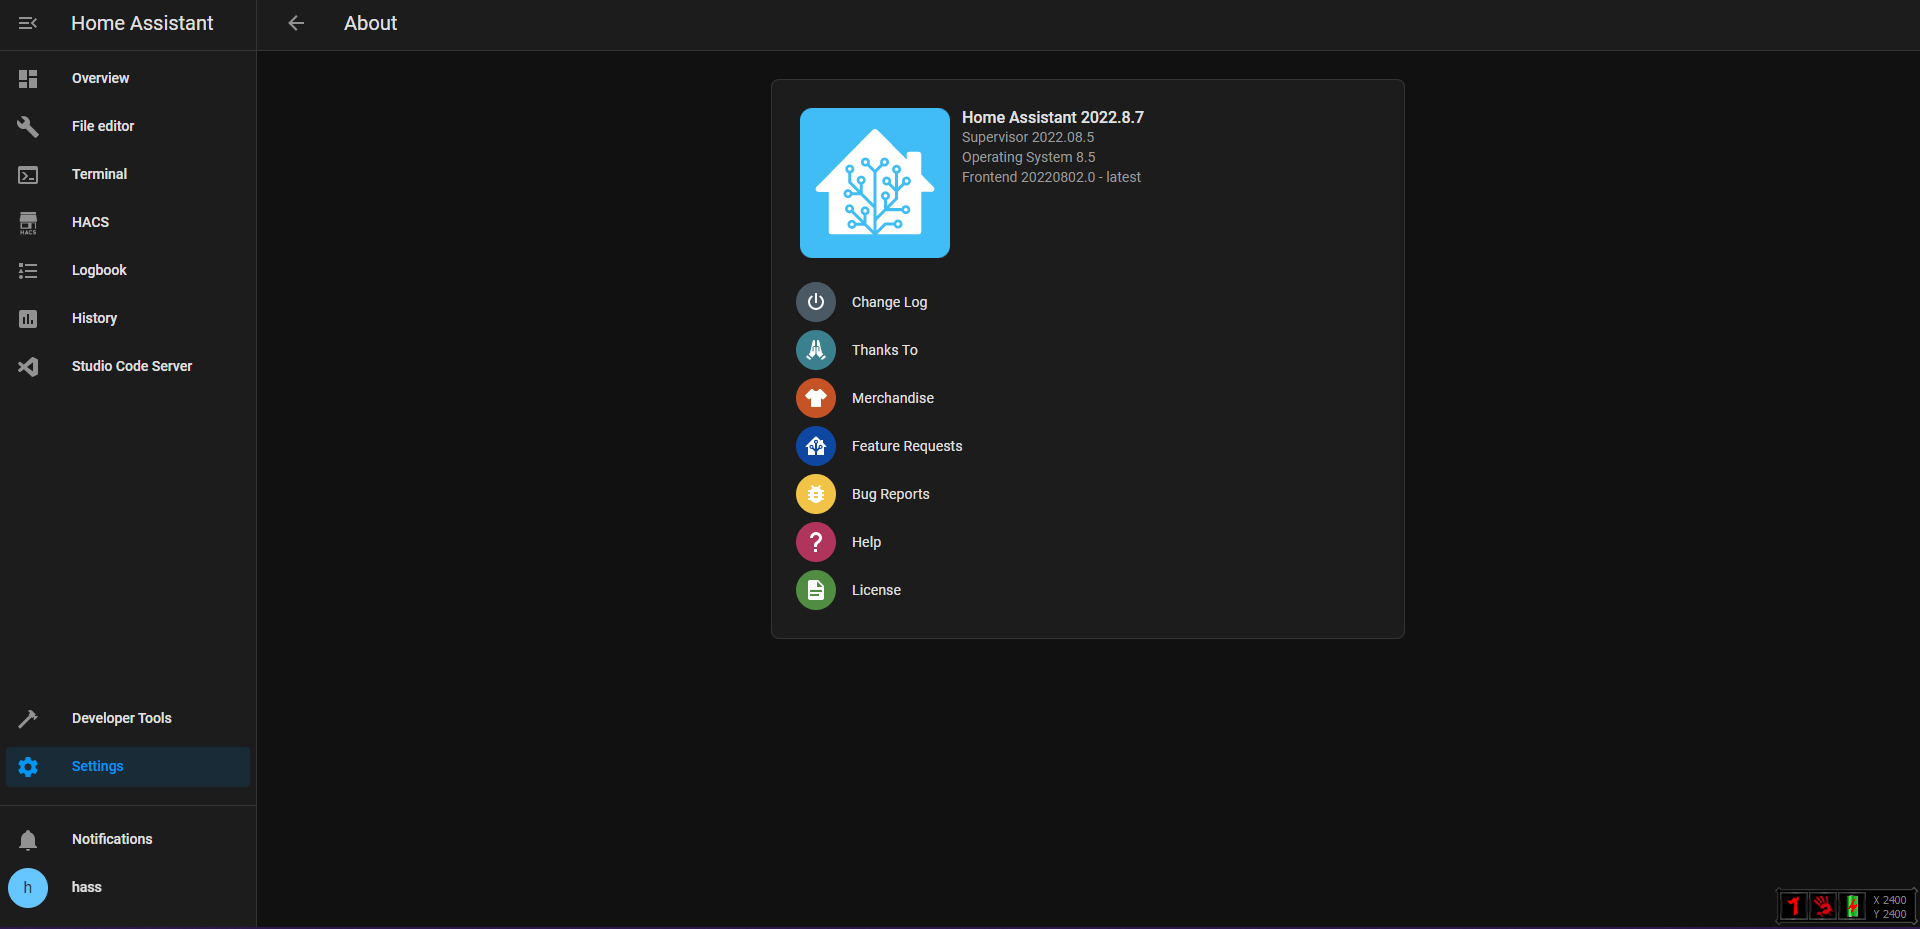Viewport: 1920px width, 929px height.
Task: Click the Home Assistant 2022.8.7 version text
Action: click(x=1053, y=117)
